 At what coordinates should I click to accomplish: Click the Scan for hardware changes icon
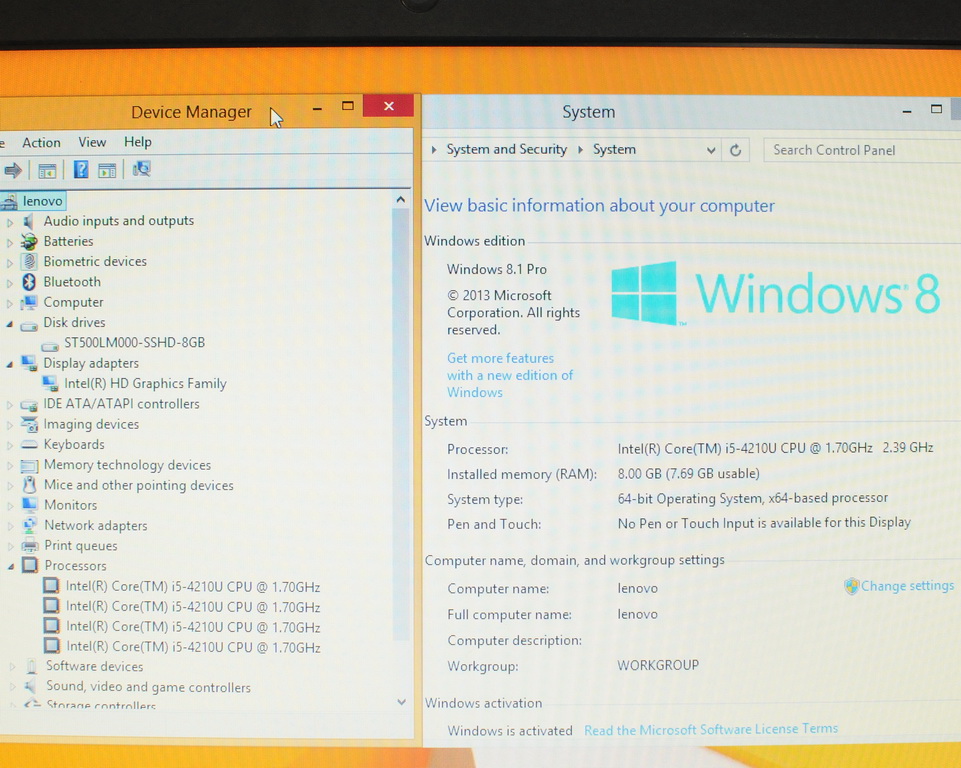tap(142, 169)
